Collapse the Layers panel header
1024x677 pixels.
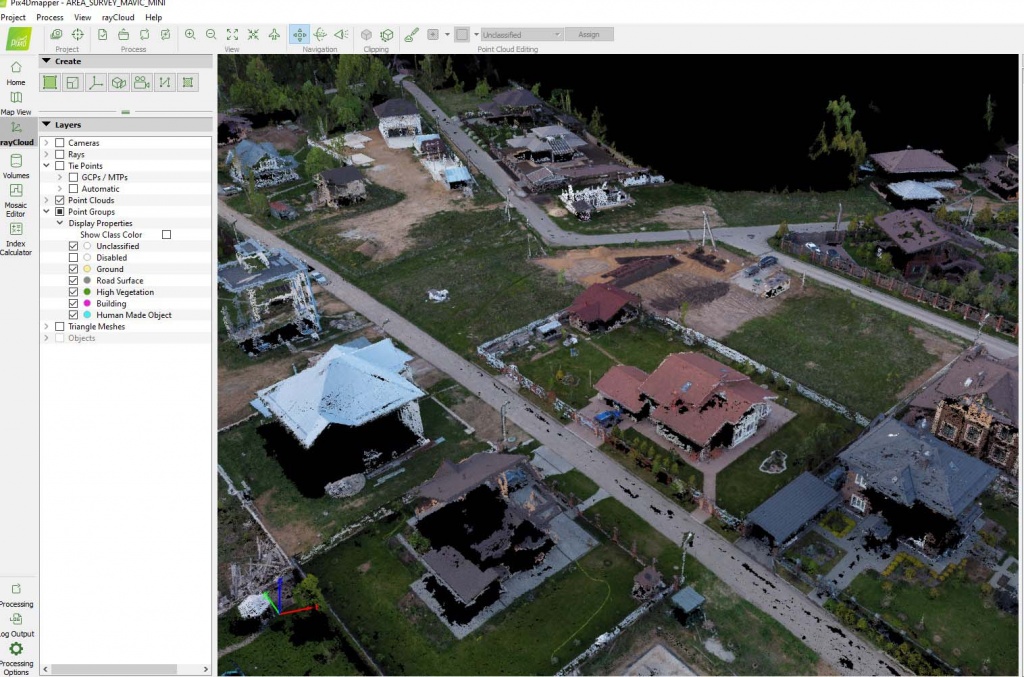46,125
